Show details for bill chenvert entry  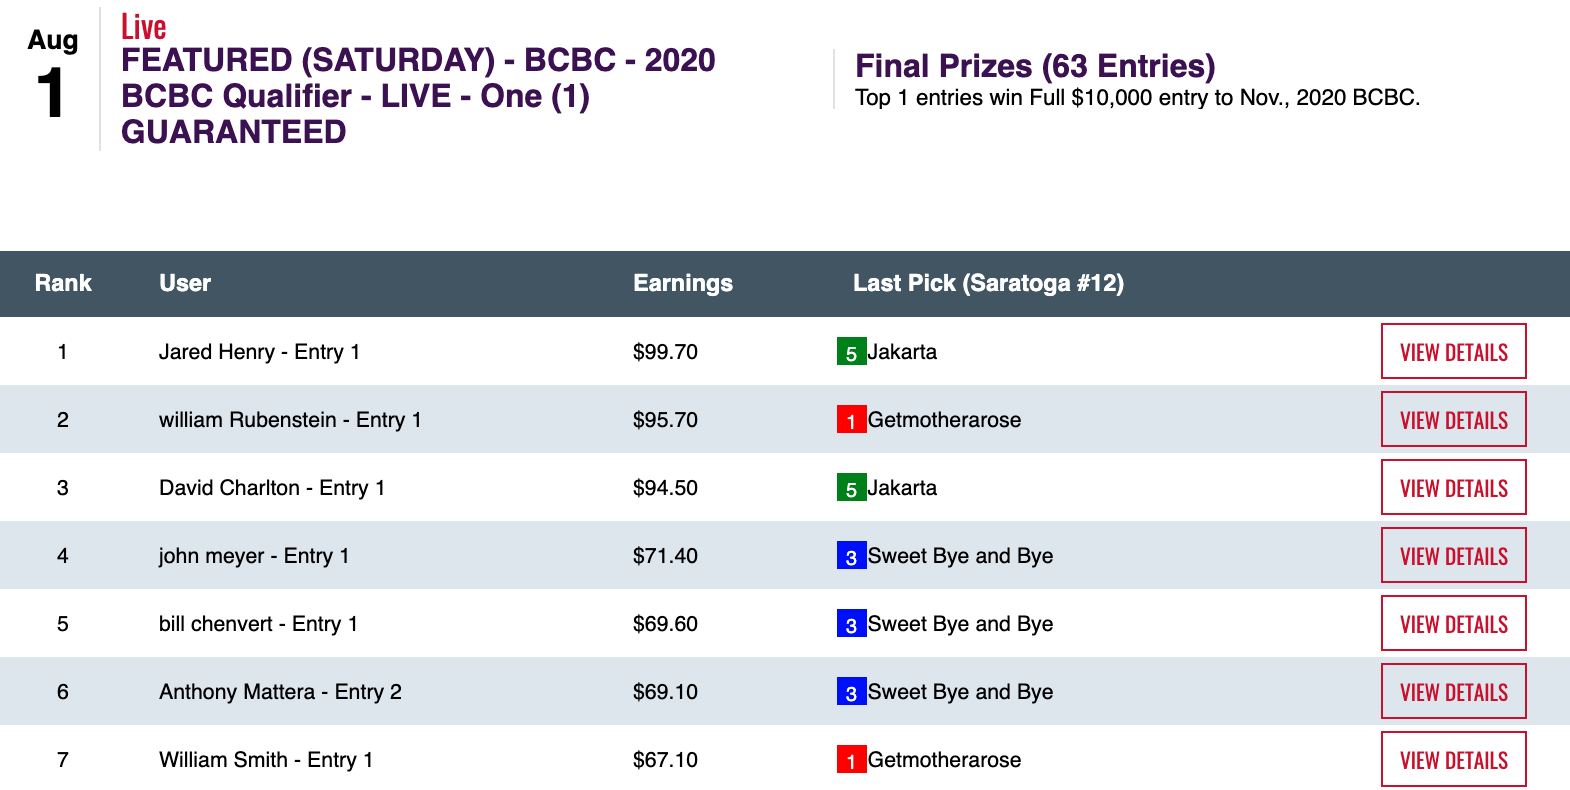pos(1453,624)
